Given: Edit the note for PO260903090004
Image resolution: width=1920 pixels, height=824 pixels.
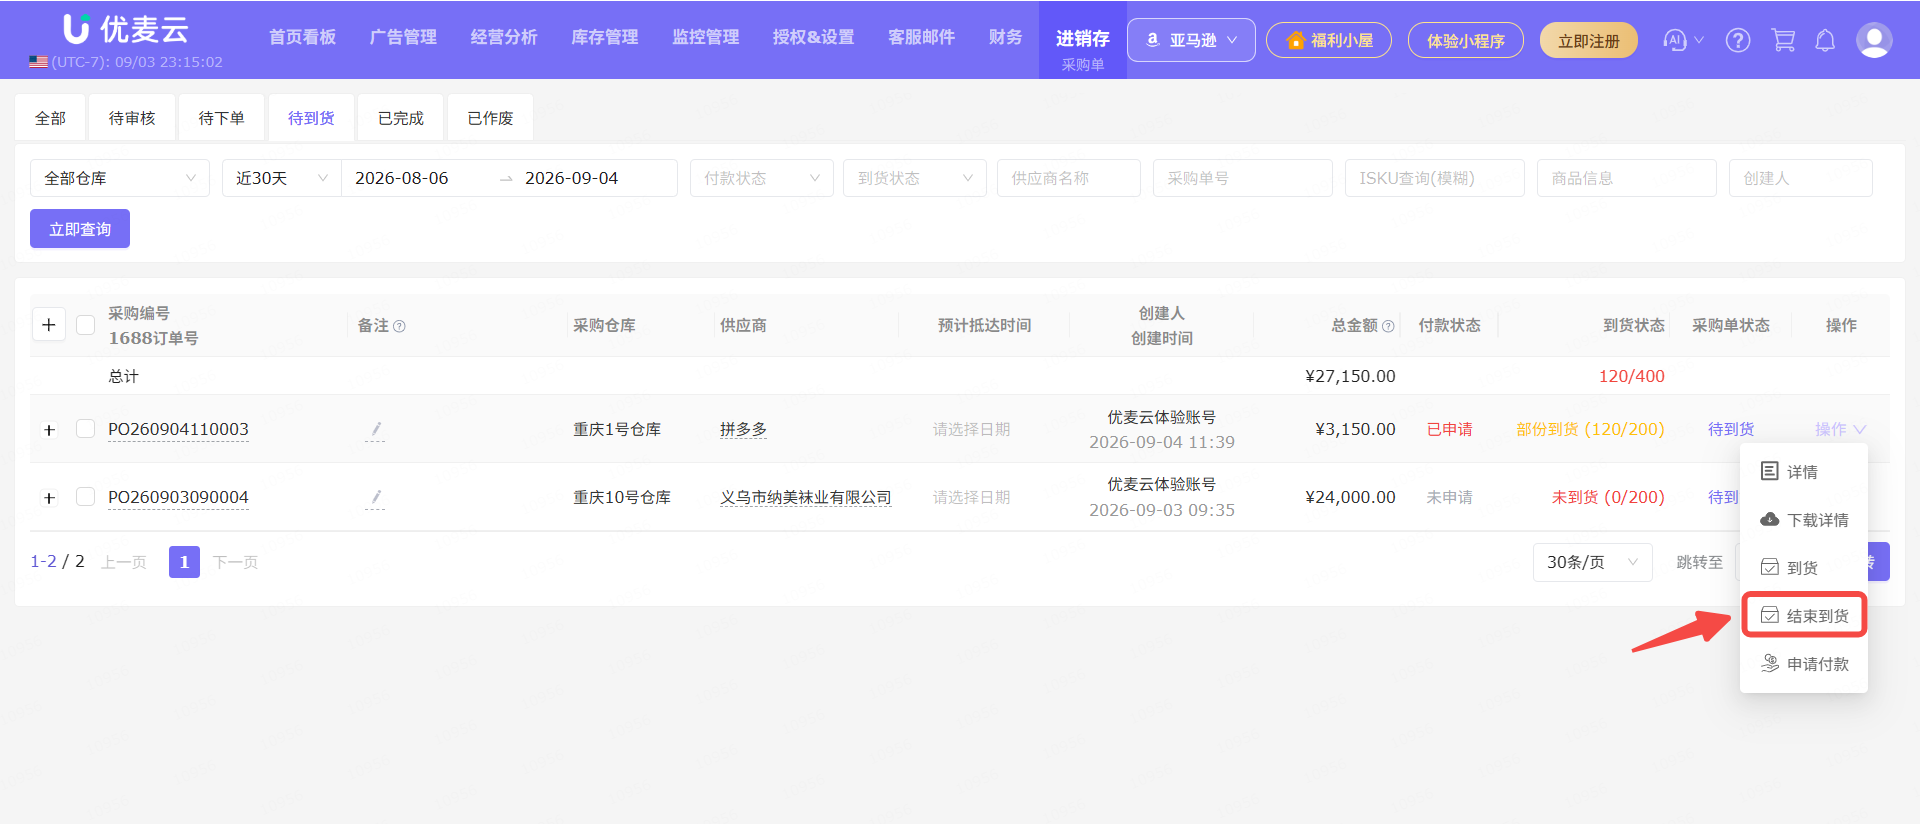Looking at the screenshot, I should pyautogui.click(x=375, y=498).
